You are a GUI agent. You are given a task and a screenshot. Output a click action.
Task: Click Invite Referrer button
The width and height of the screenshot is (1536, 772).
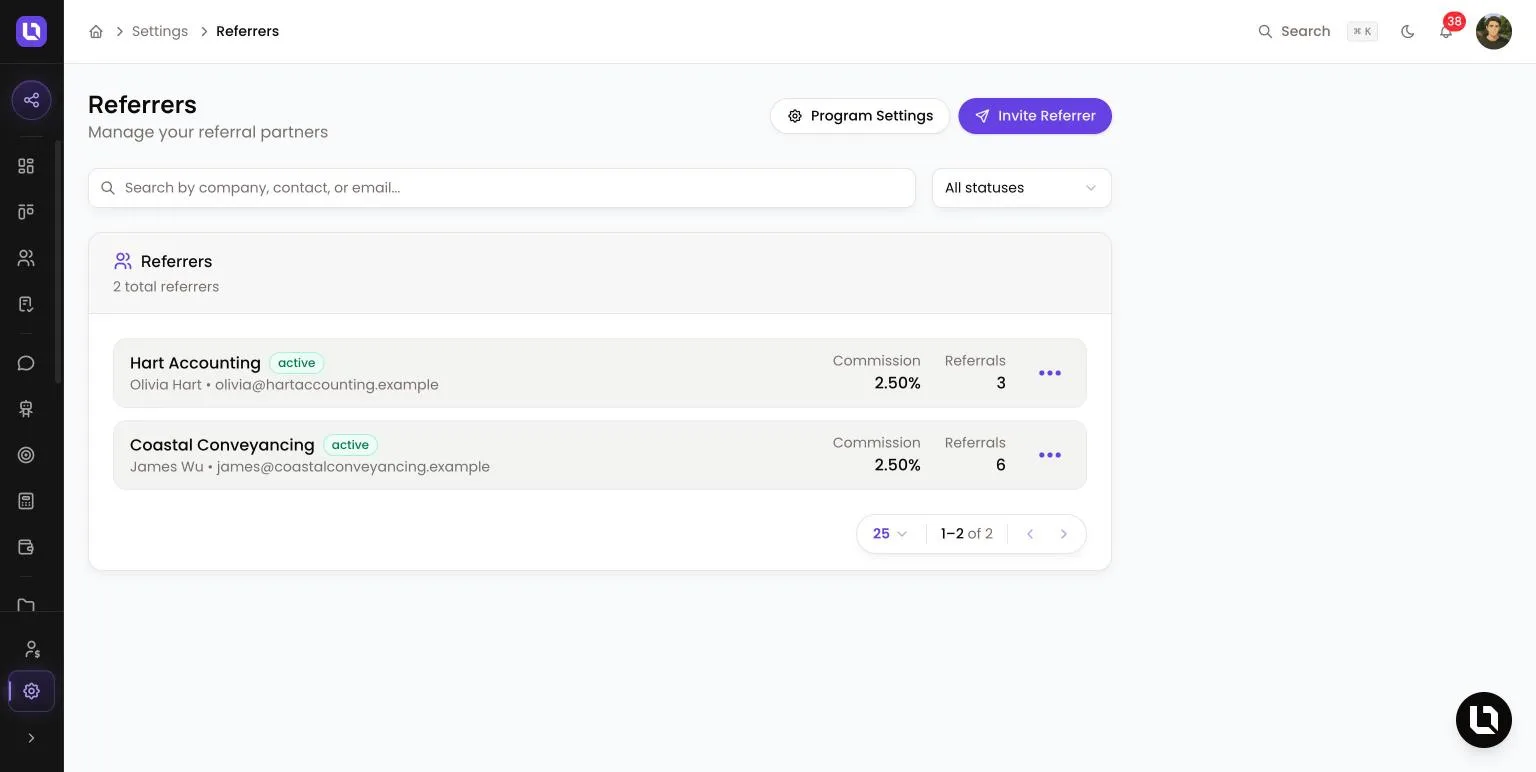[x=1035, y=116]
